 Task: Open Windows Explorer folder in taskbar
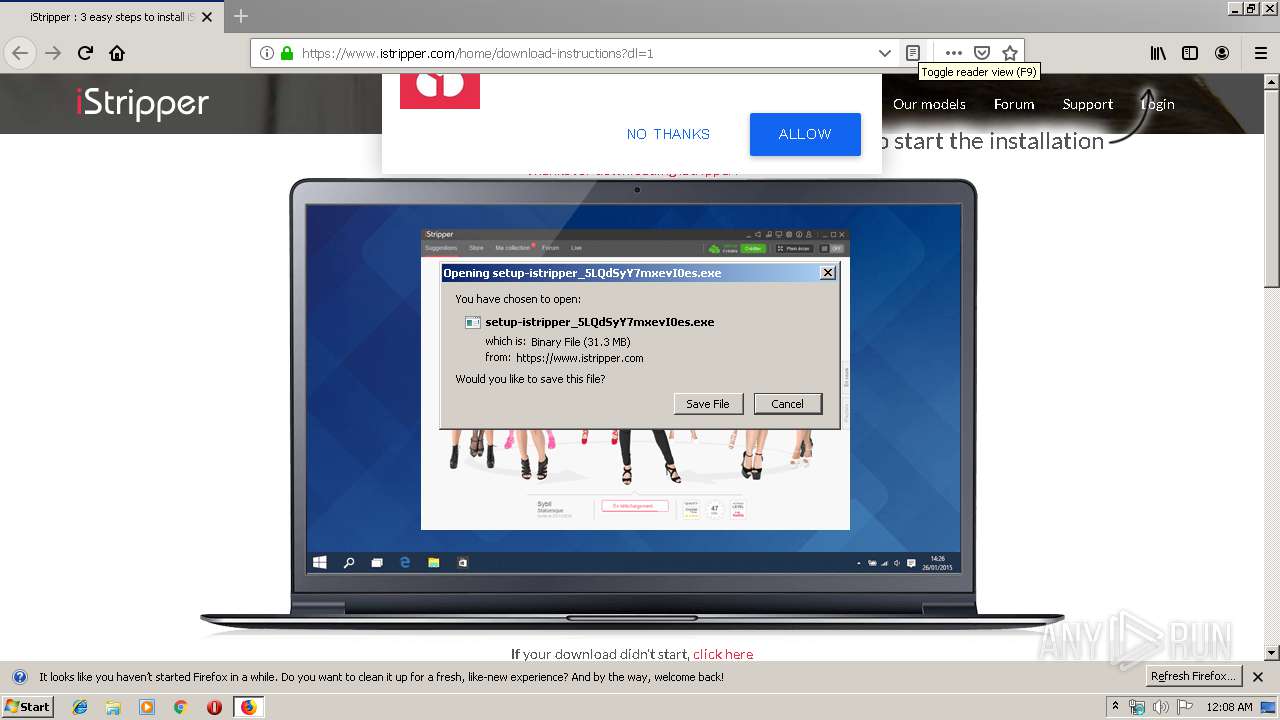point(113,706)
